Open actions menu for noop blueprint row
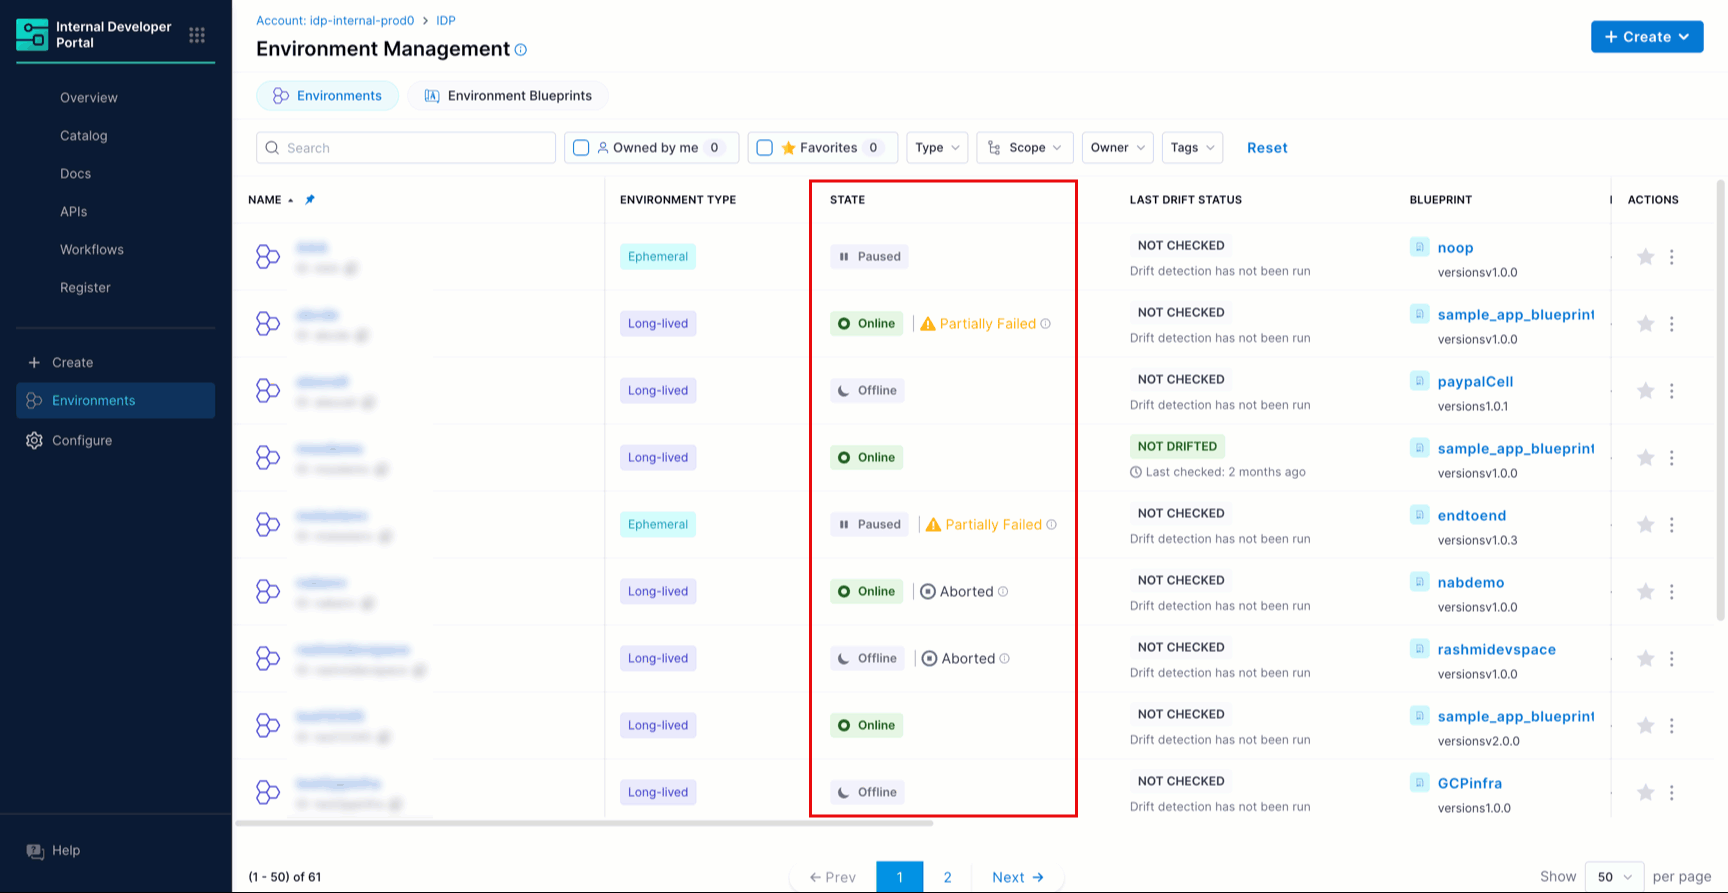The height and width of the screenshot is (893, 1728). point(1672,257)
